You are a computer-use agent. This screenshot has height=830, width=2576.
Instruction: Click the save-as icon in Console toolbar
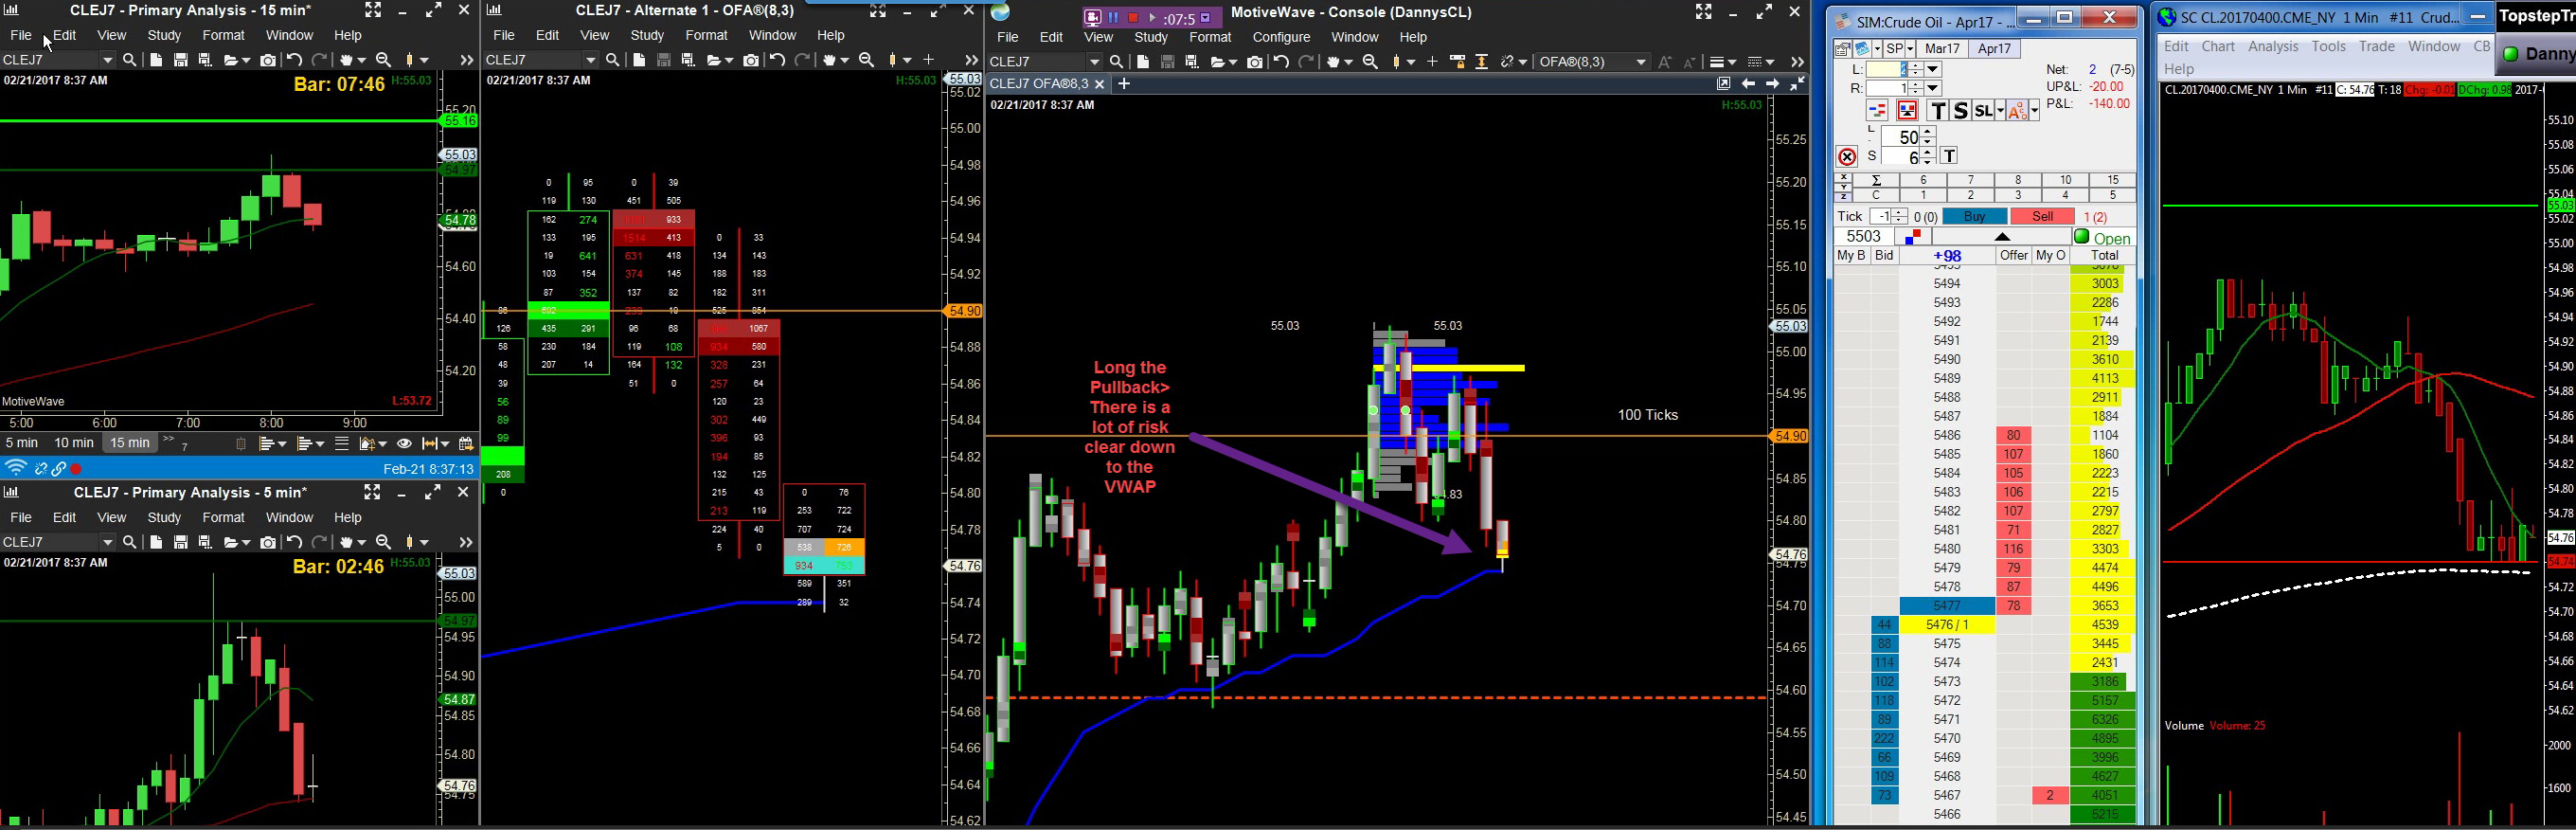[x=1192, y=62]
